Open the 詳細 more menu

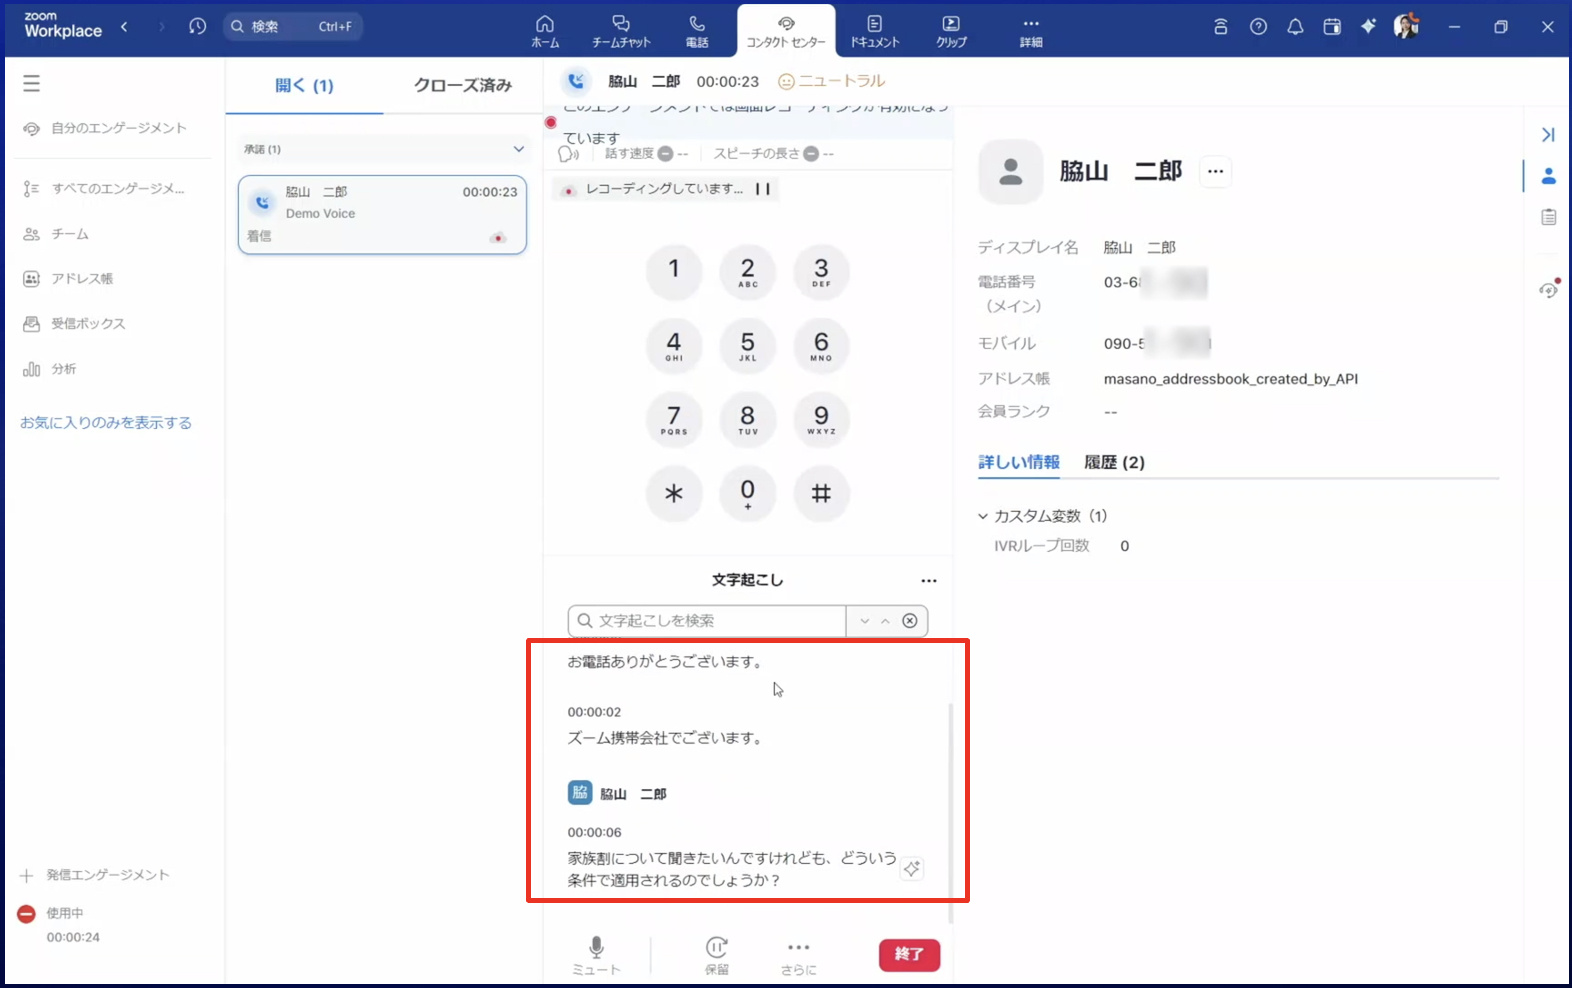[x=1031, y=31]
